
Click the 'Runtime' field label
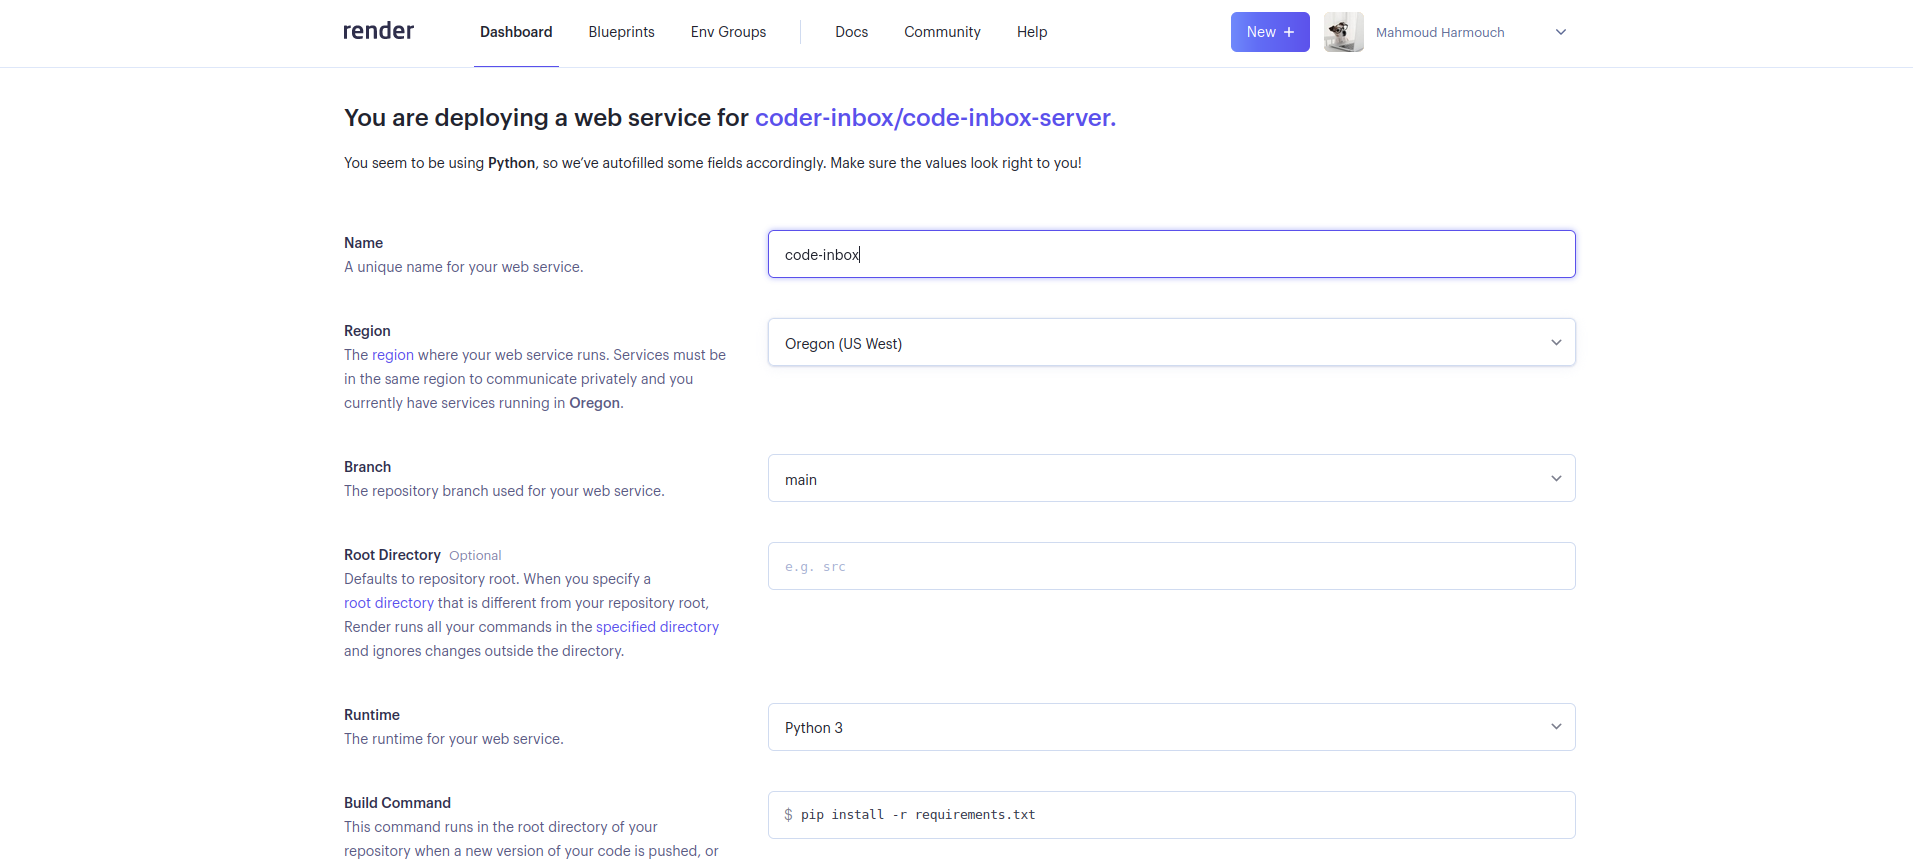pos(372,715)
